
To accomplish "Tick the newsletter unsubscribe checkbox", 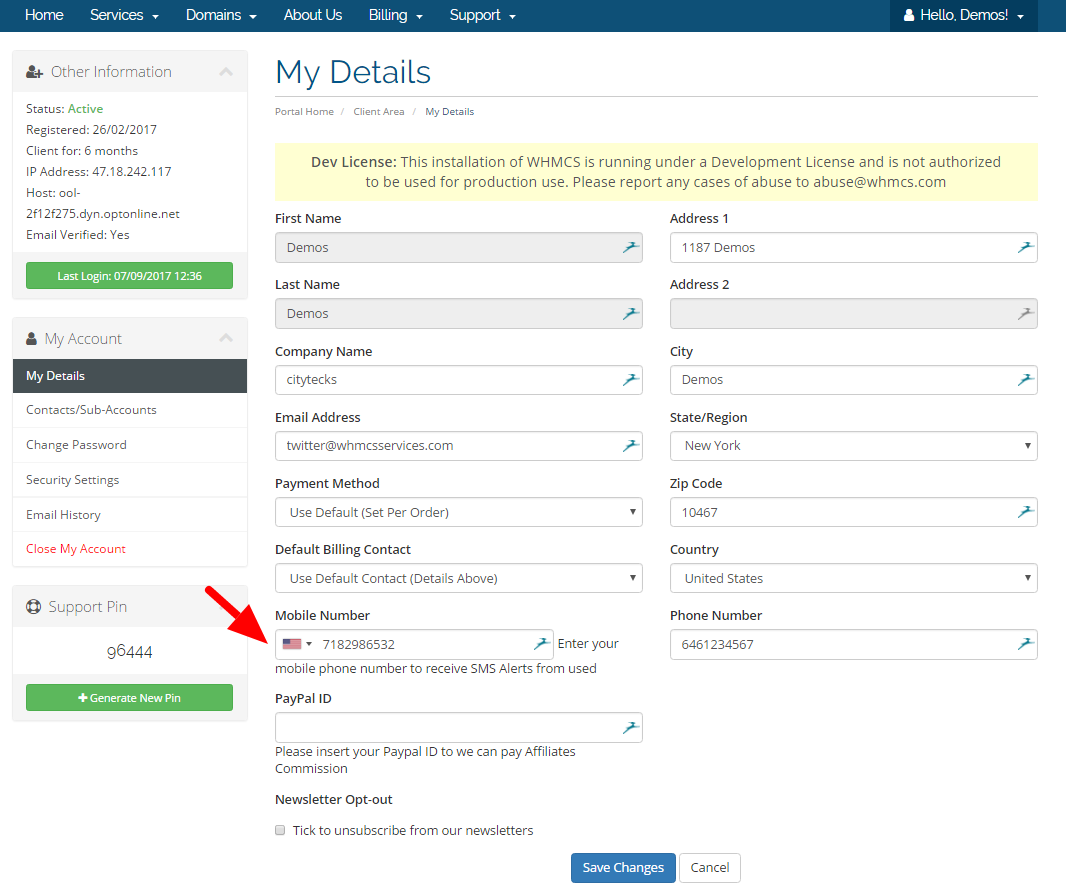I will pyautogui.click(x=280, y=830).
